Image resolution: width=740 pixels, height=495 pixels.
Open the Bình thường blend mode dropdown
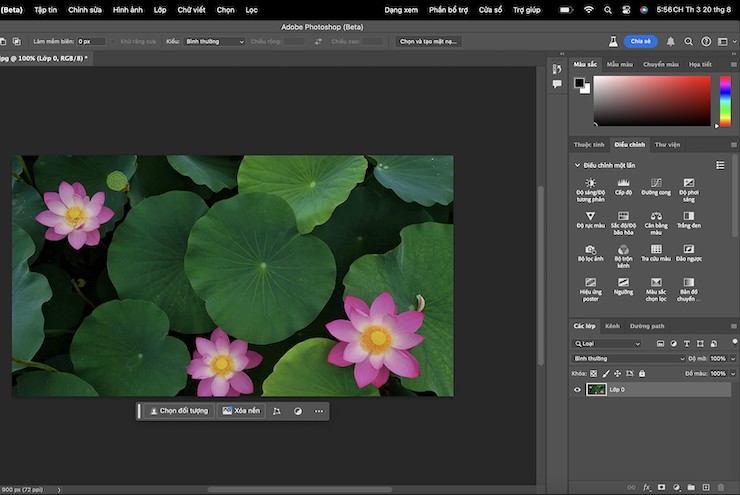628,358
